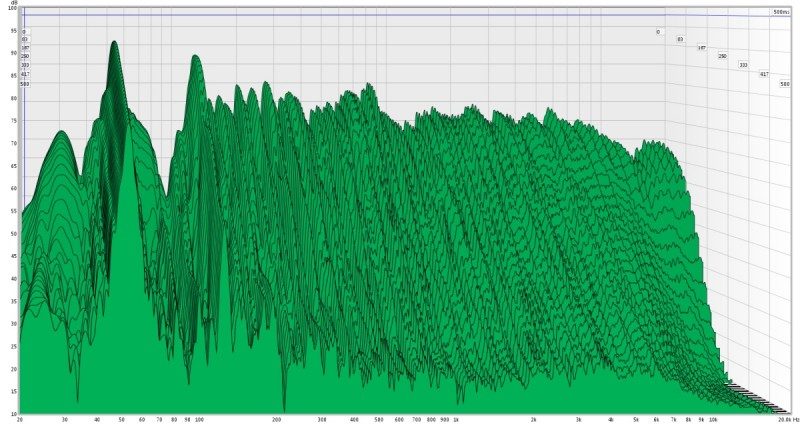
Task: Select the 85 dB level axis tick
Action: [x=14, y=76]
